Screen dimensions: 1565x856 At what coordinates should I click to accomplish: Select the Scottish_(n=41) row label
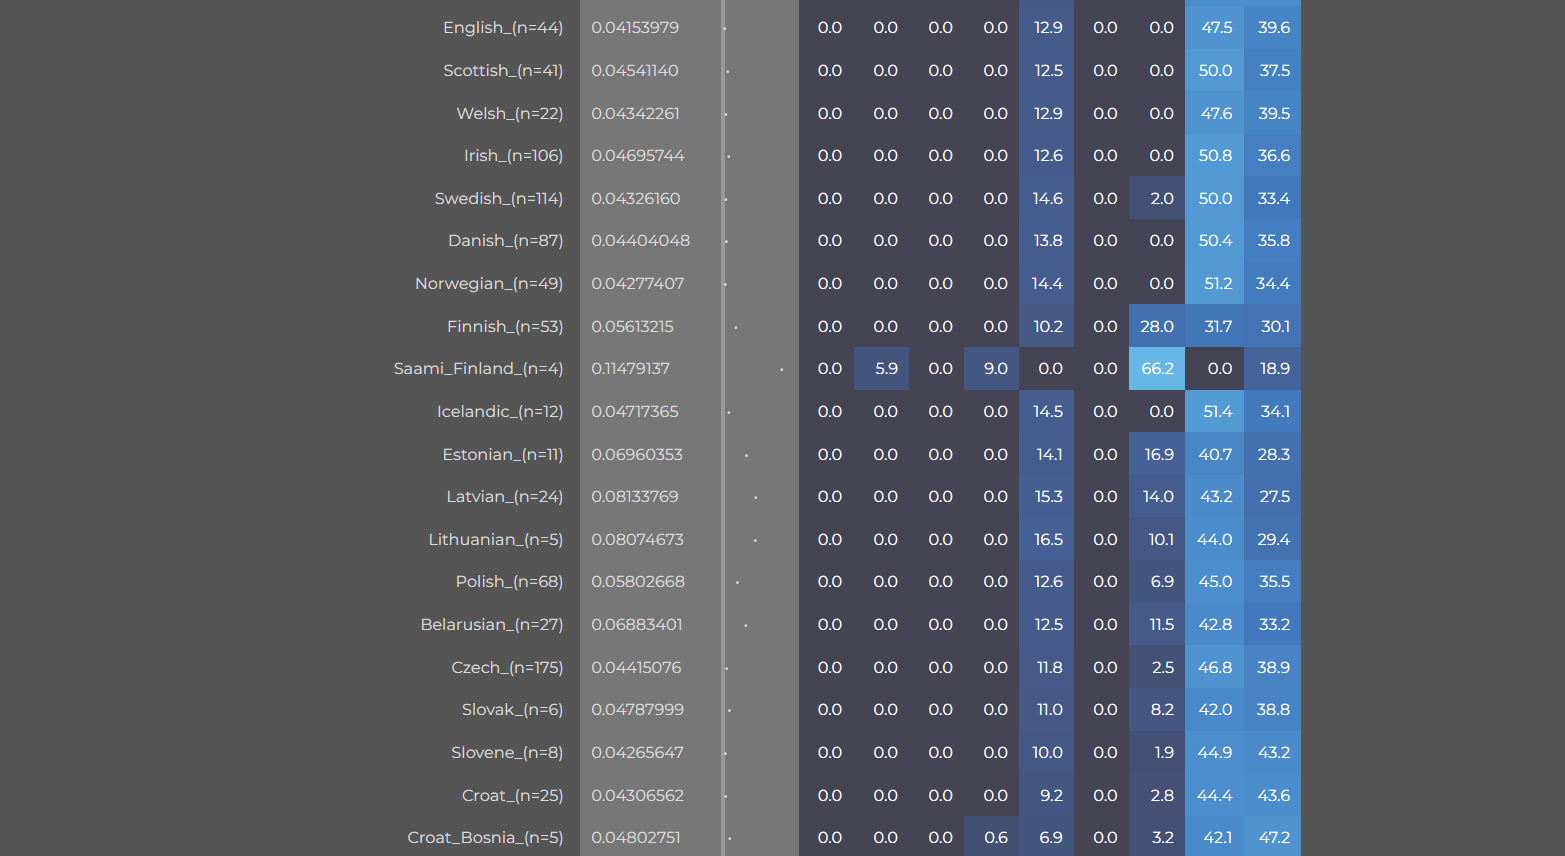503,71
